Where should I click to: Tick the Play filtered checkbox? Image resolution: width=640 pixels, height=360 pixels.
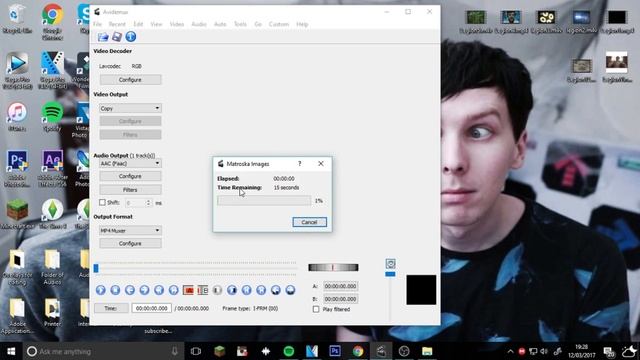316,309
